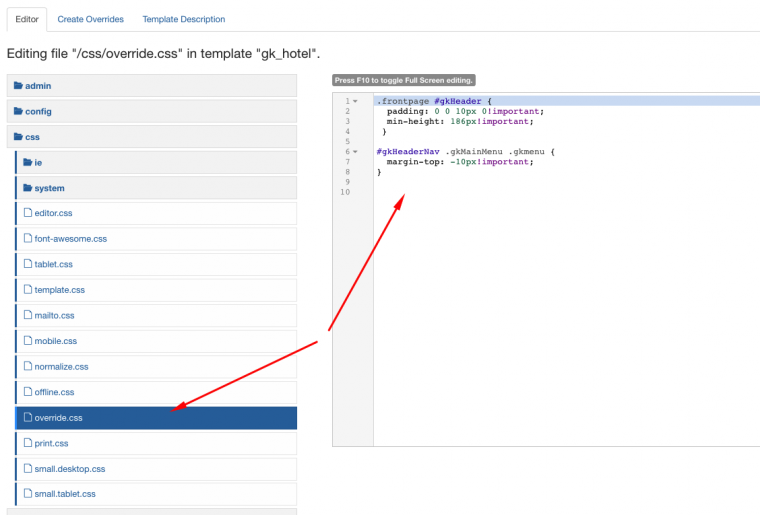
Task: Click the file icon beside editor.css
Action: click(28, 213)
